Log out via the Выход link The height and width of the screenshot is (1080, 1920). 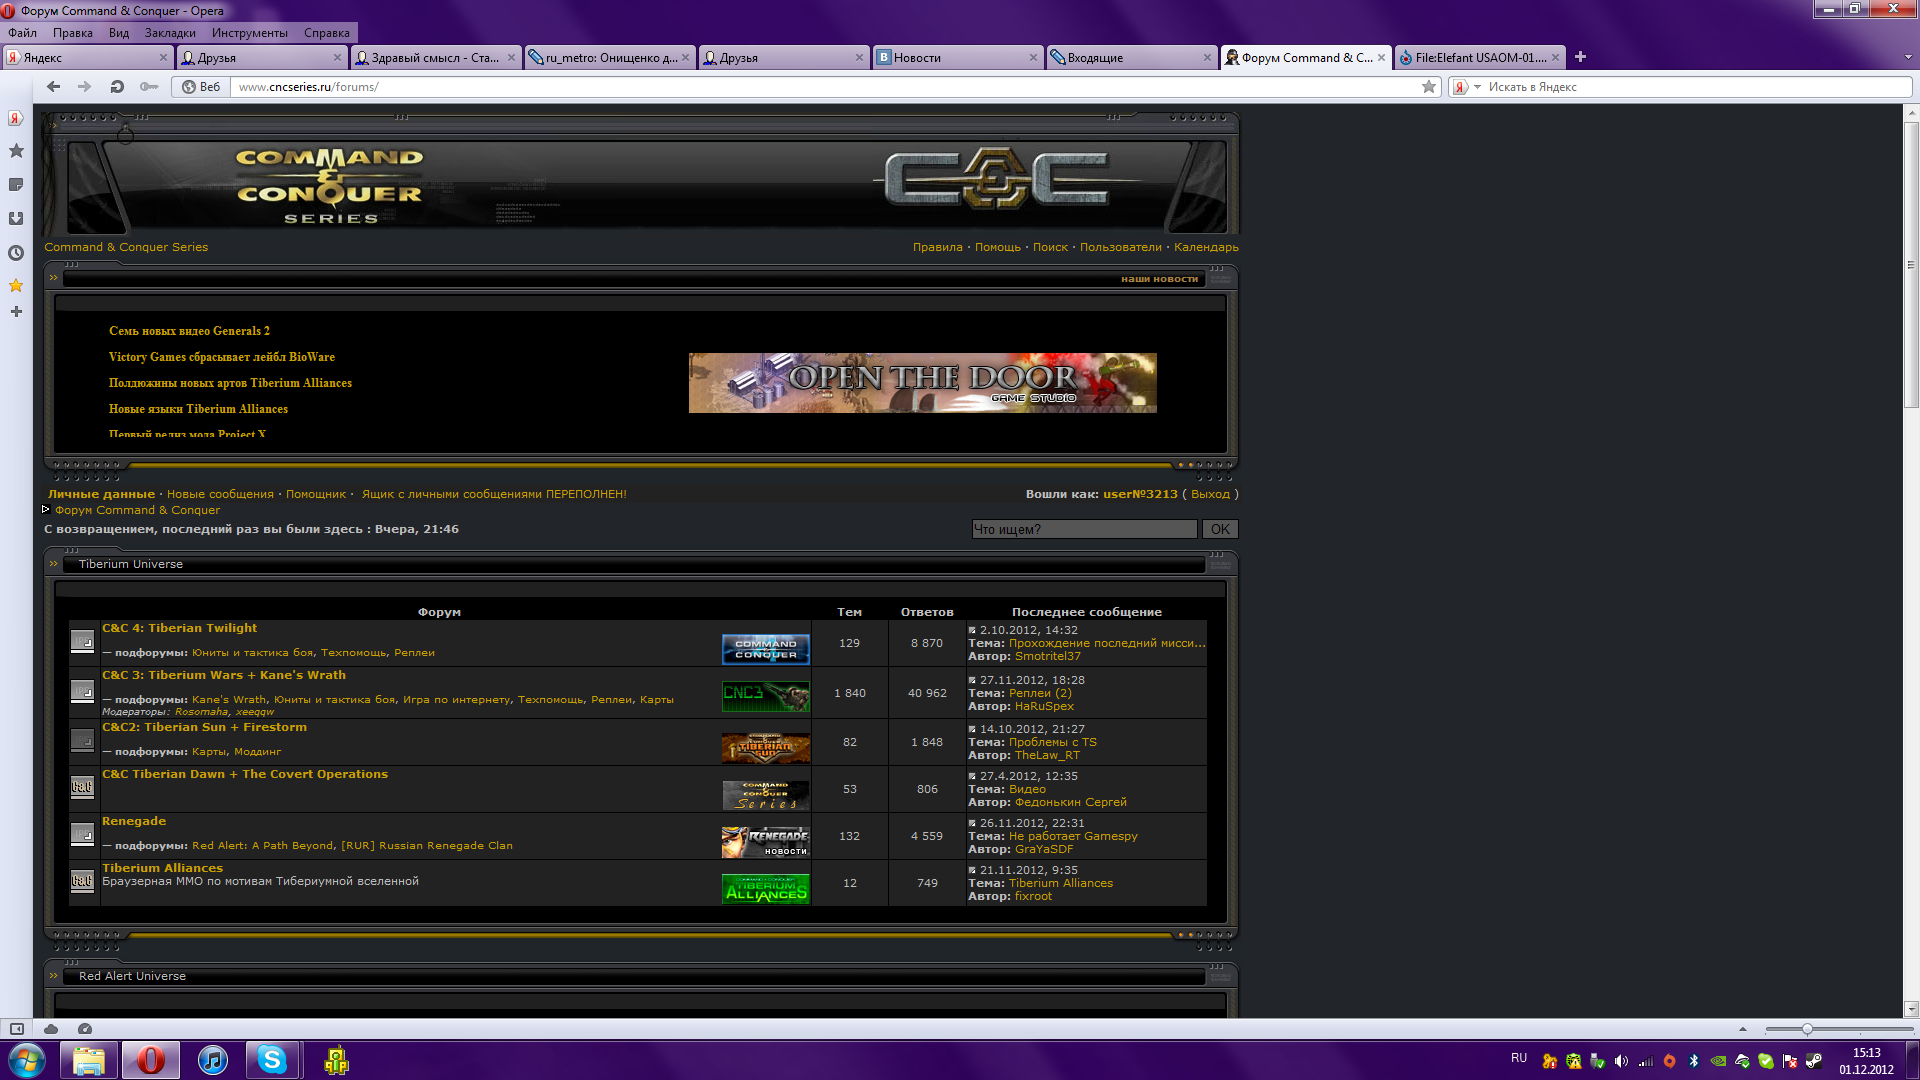(1210, 494)
